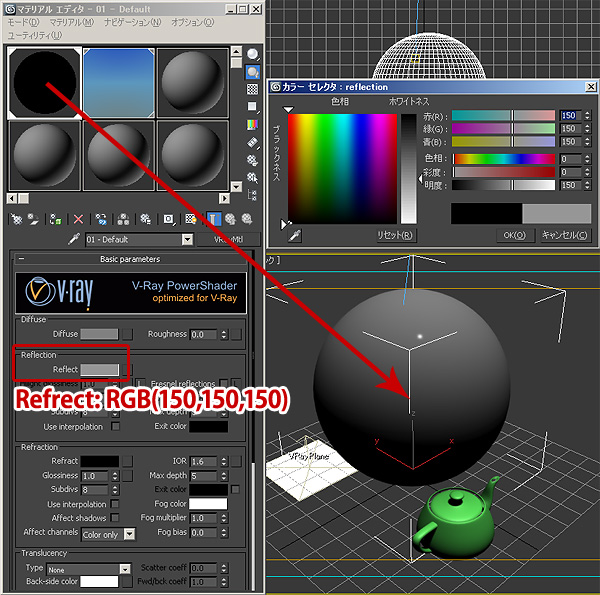Click the Select by Material icon
This screenshot has height=595, width=600.
coord(253,178)
